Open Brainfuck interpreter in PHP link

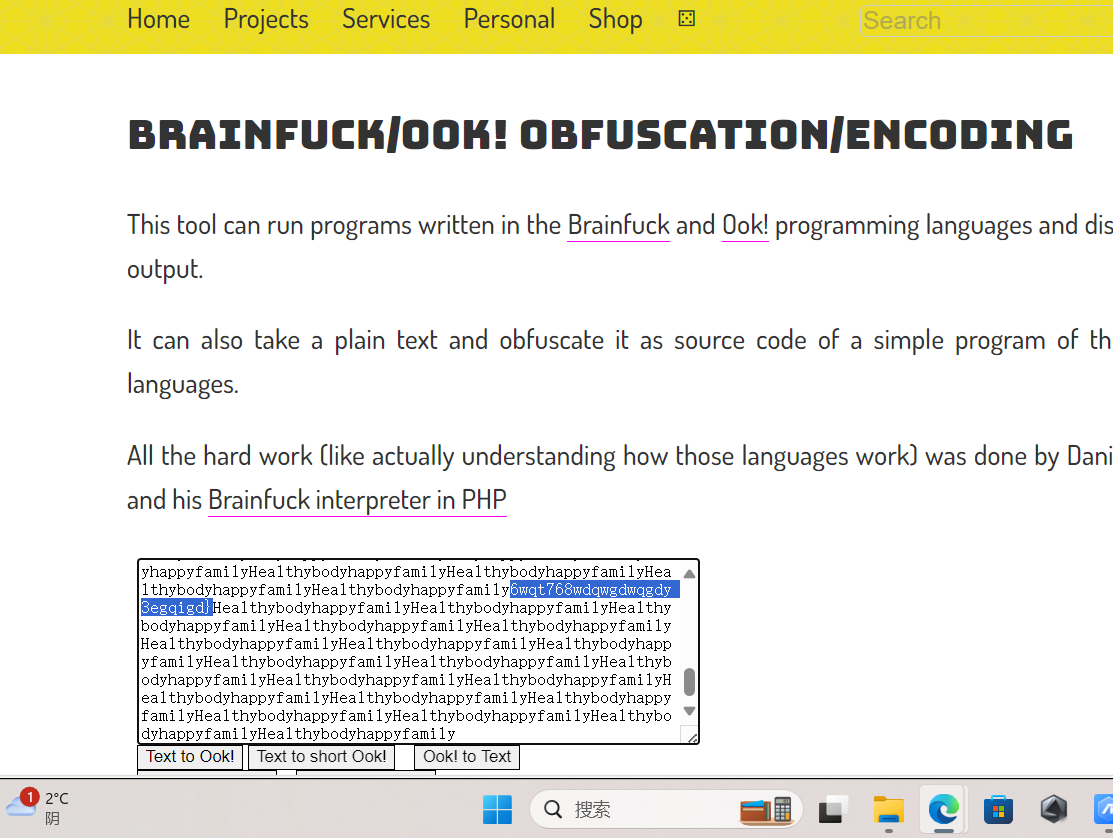[x=357, y=500]
